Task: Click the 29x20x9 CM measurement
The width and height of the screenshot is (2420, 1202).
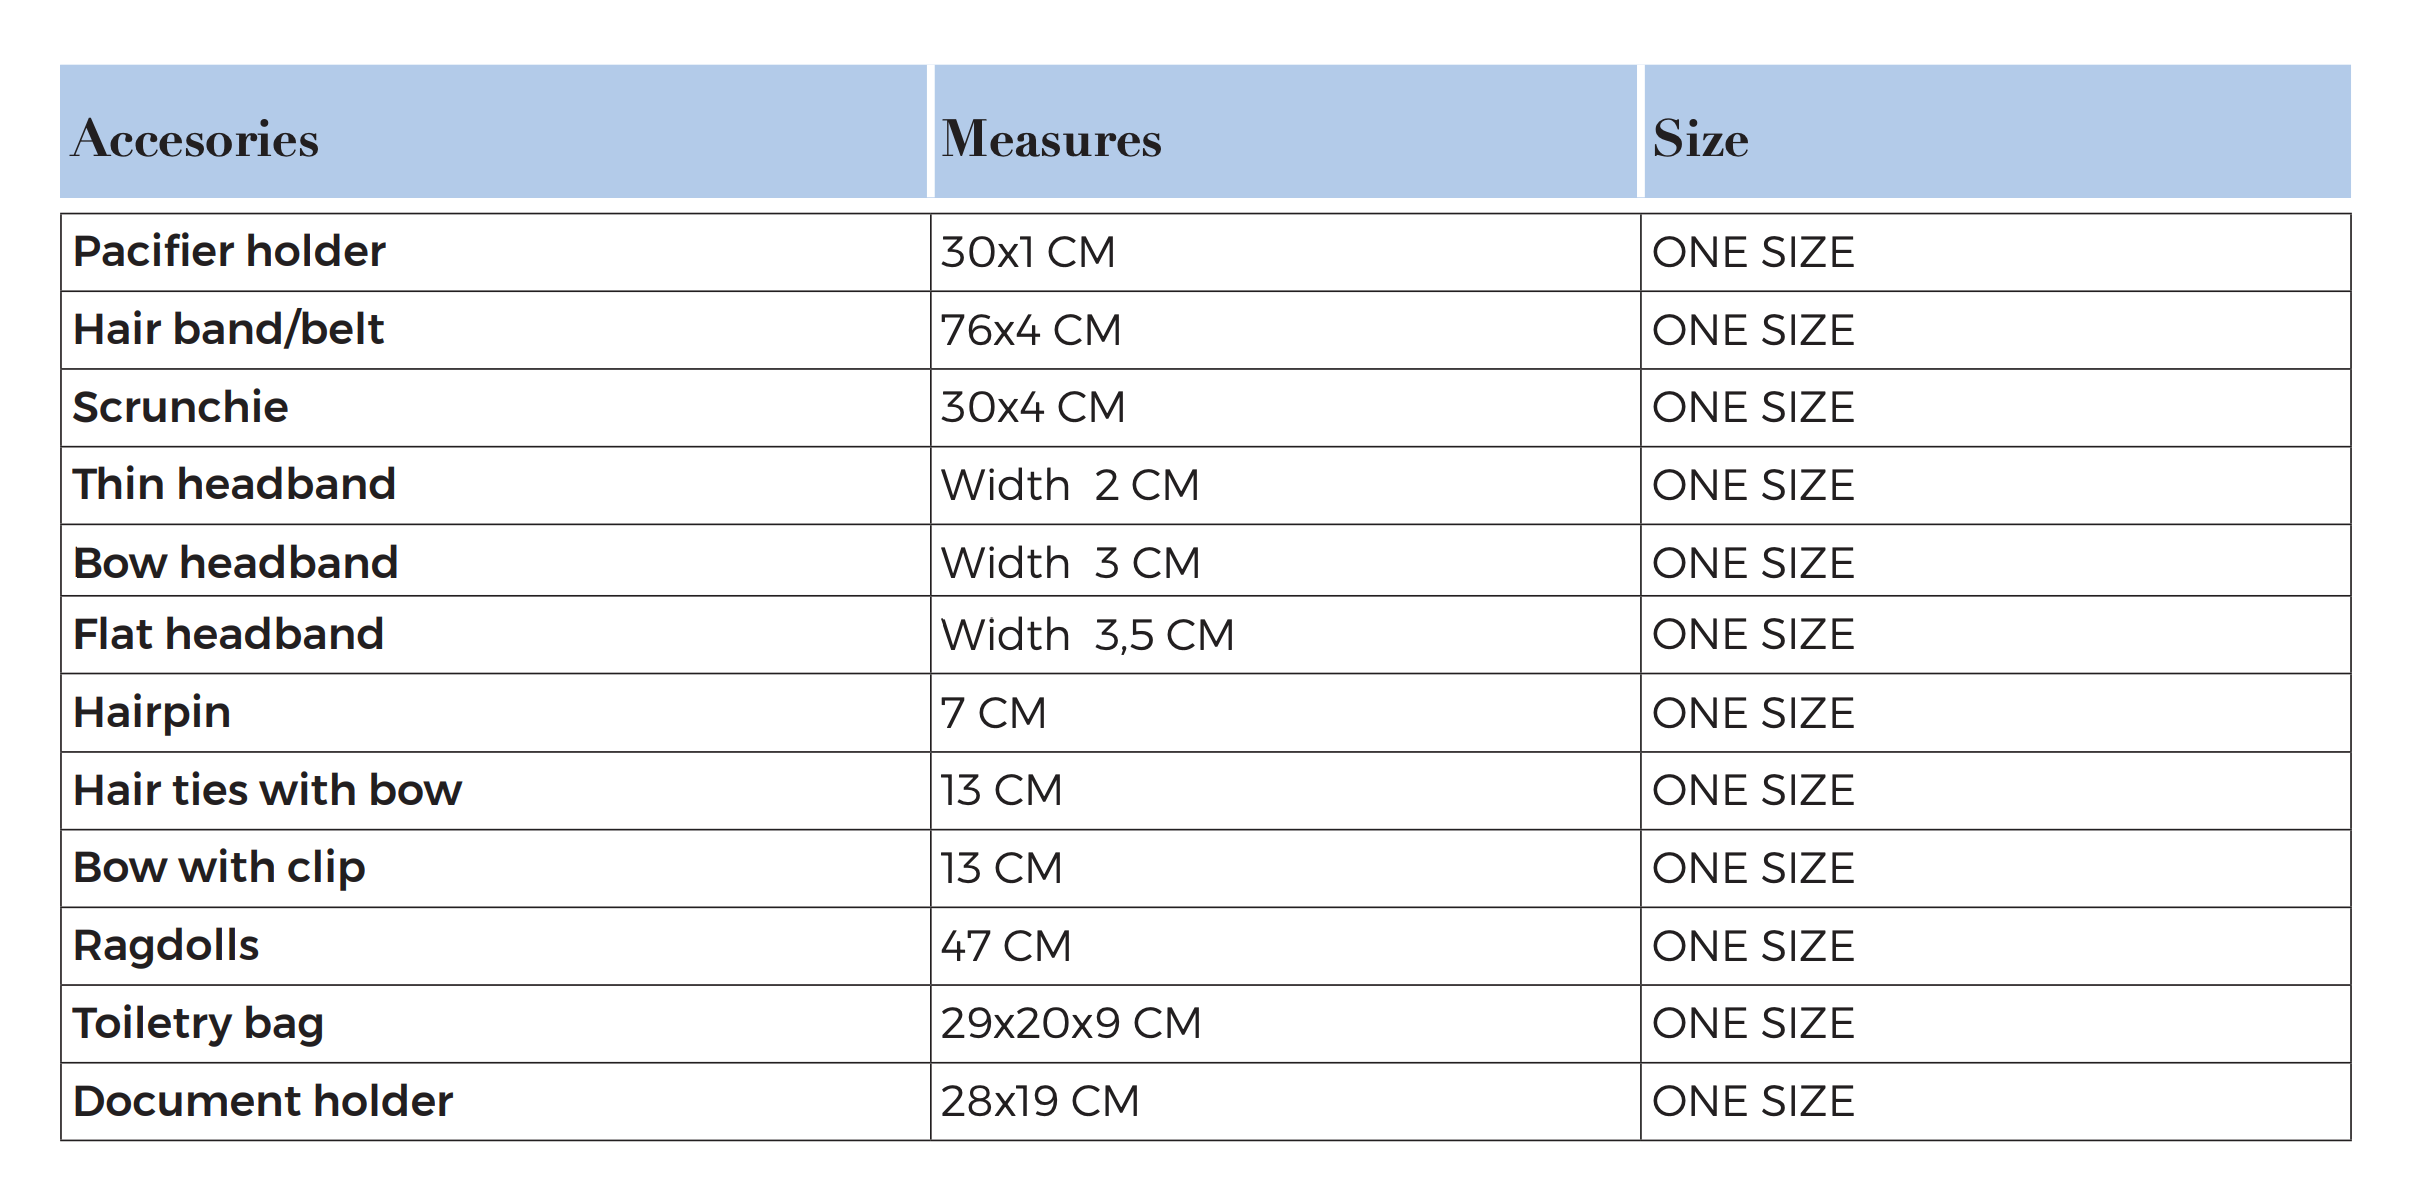Action: click(1071, 1023)
